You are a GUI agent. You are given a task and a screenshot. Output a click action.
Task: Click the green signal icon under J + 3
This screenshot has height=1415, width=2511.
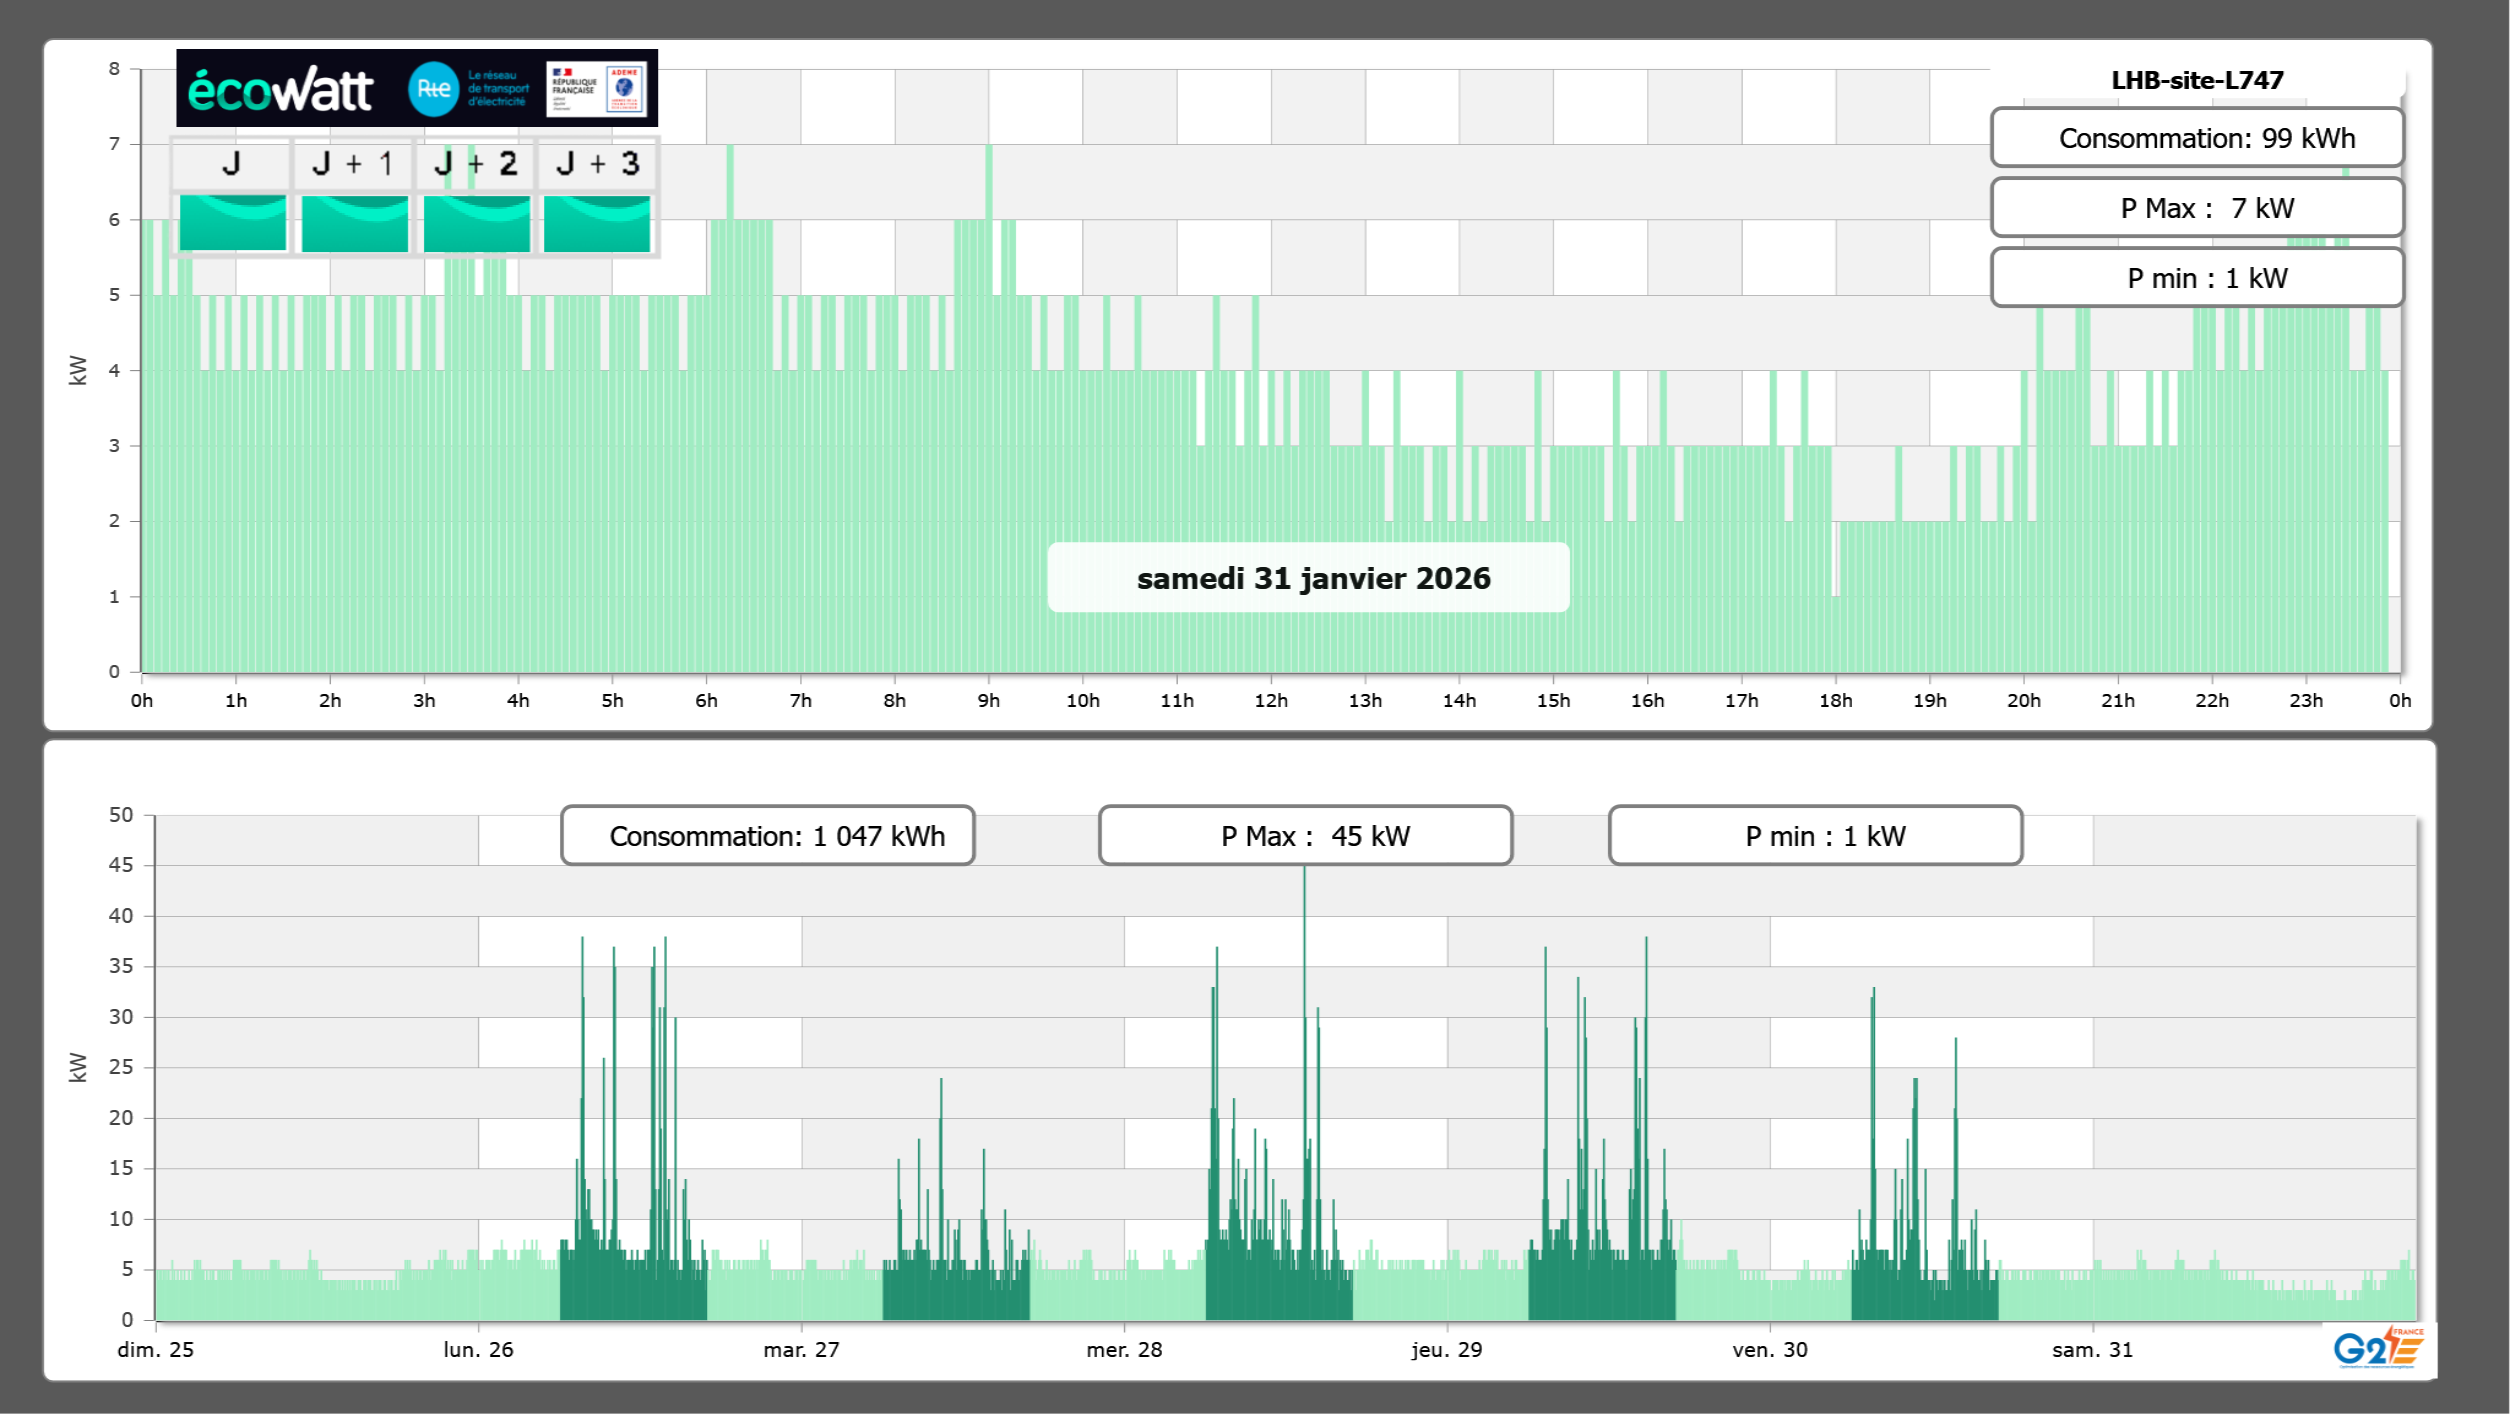coord(597,223)
